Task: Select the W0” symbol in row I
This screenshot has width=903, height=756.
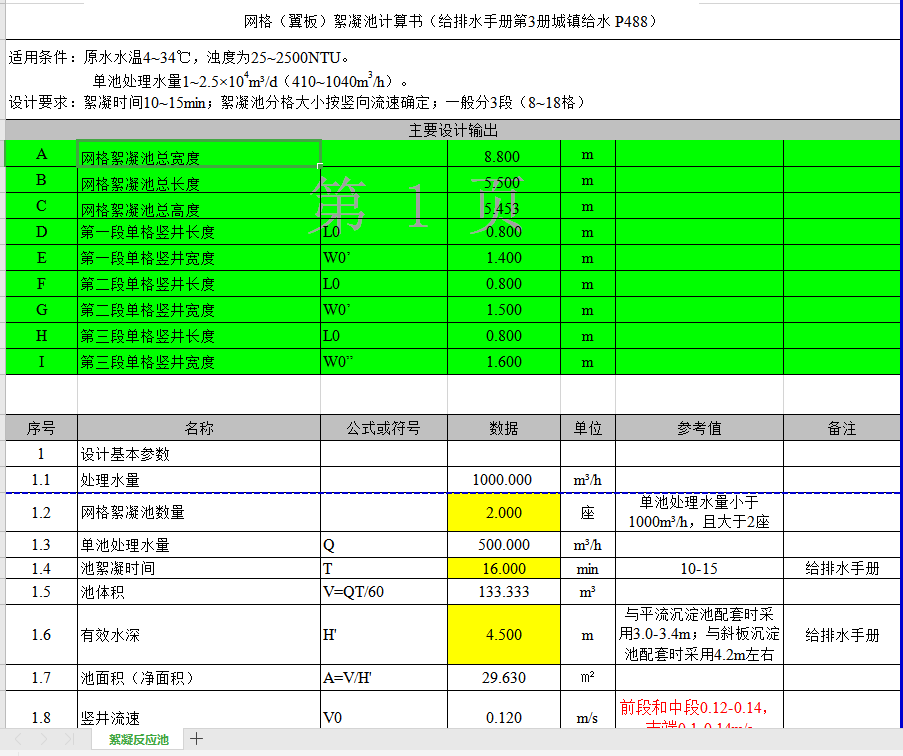Action: (x=384, y=362)
